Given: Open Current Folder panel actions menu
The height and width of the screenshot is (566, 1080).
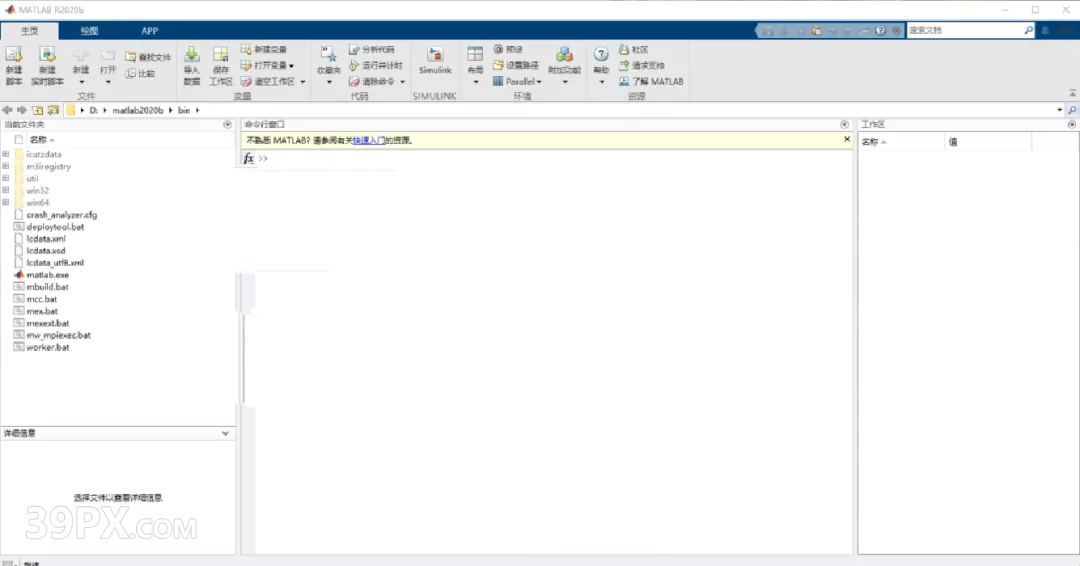Looking at the screenshot, I should 227,125.
